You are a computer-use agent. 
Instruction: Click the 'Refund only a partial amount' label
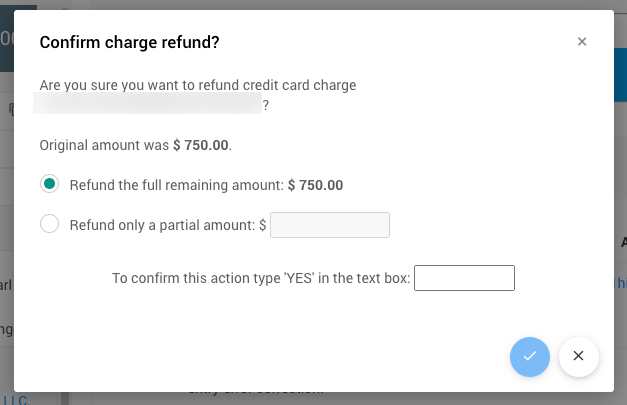(163, 226)
